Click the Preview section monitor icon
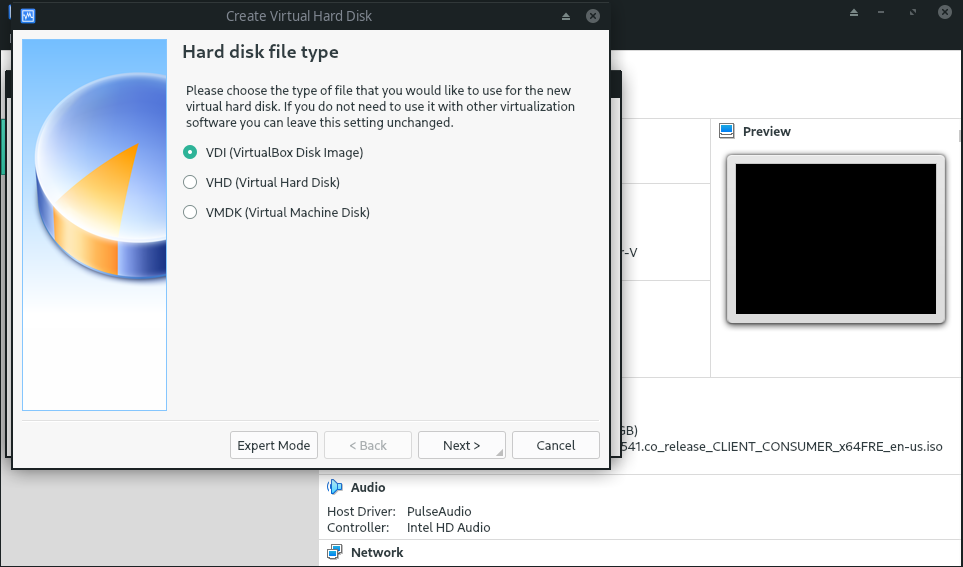 point(726,131)
